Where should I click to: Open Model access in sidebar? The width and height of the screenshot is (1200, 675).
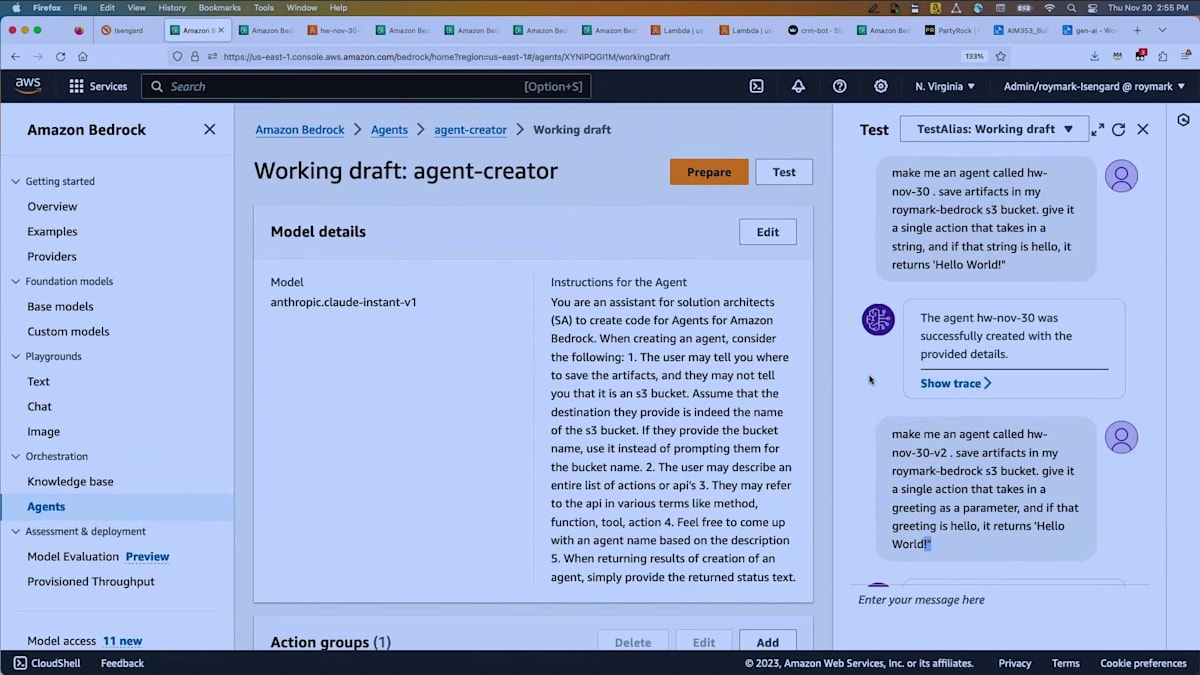click(x=62, y=642)
